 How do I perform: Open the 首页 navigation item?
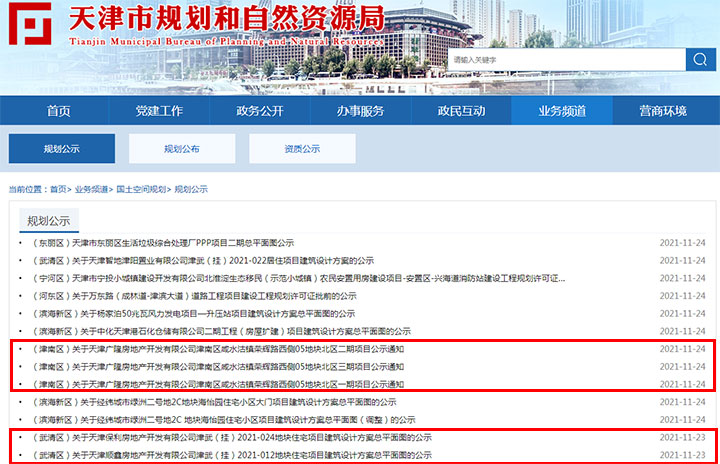[58, 111]
